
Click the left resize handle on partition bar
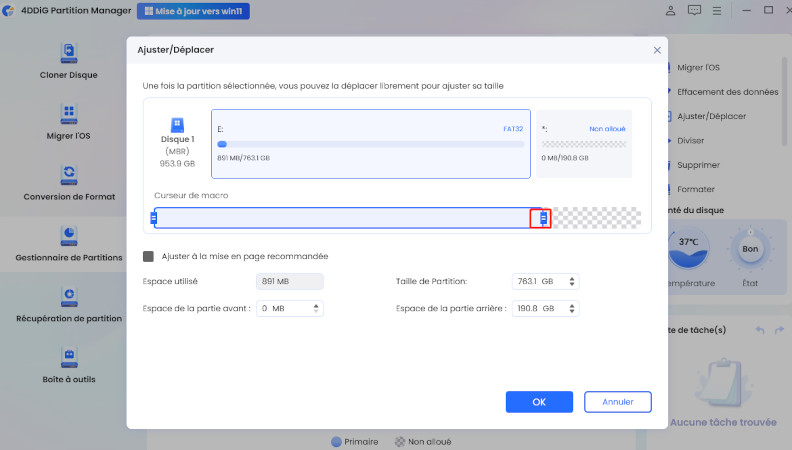pos(153,218)
